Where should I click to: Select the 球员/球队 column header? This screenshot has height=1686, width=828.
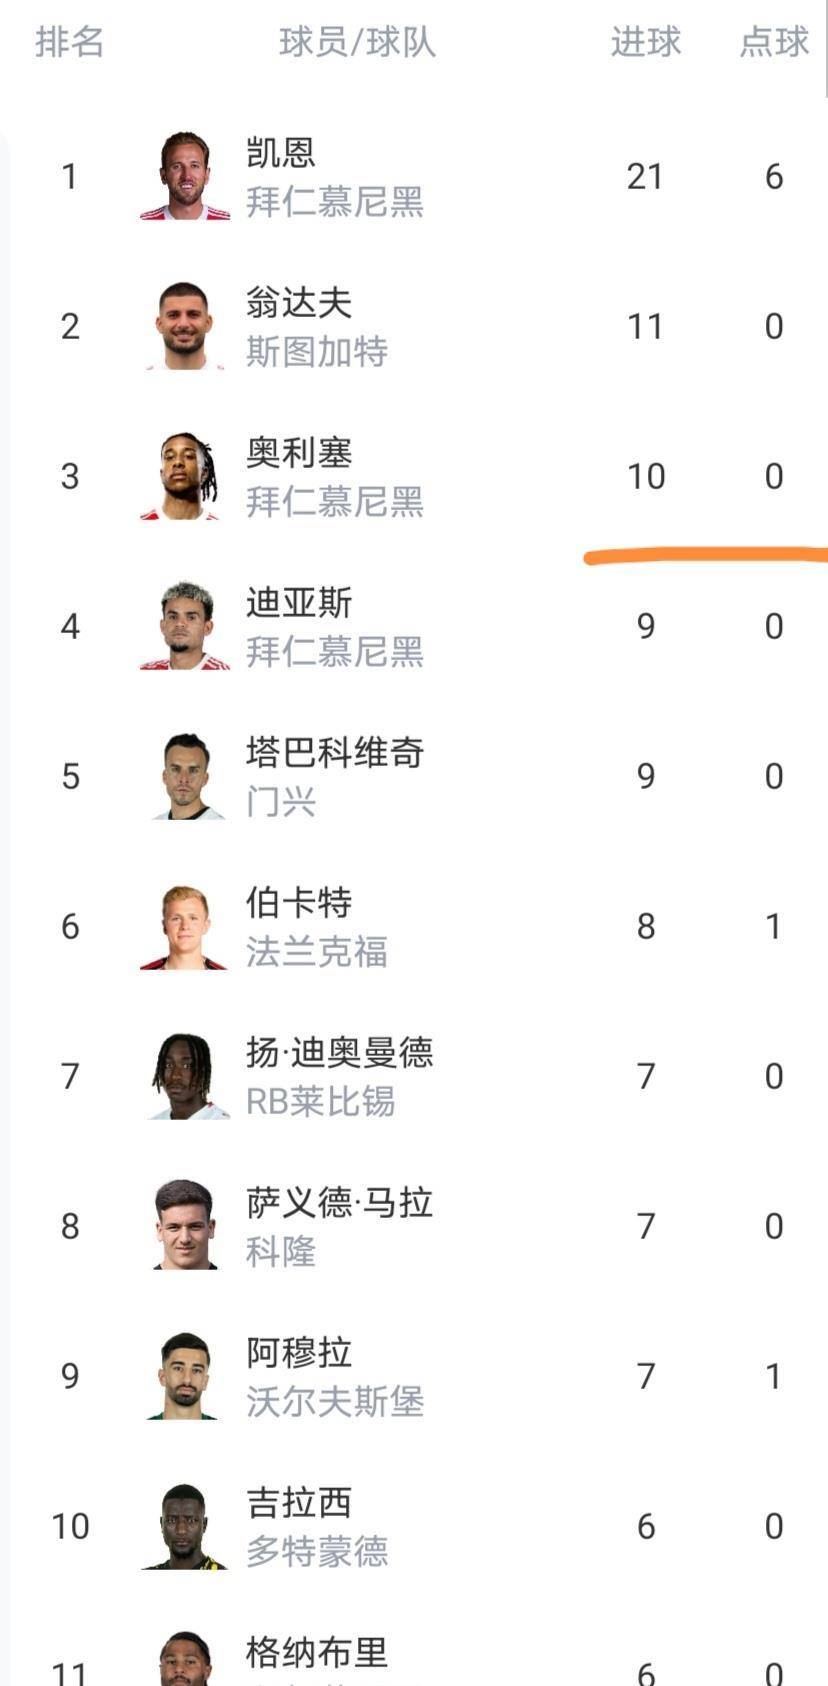tap(357, 42)
